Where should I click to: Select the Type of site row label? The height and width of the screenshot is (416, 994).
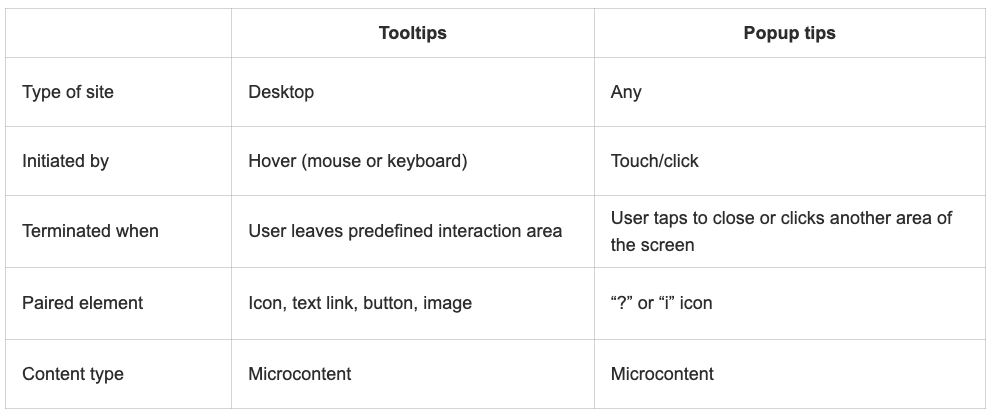pyautogui.click(x=68, y=92)
